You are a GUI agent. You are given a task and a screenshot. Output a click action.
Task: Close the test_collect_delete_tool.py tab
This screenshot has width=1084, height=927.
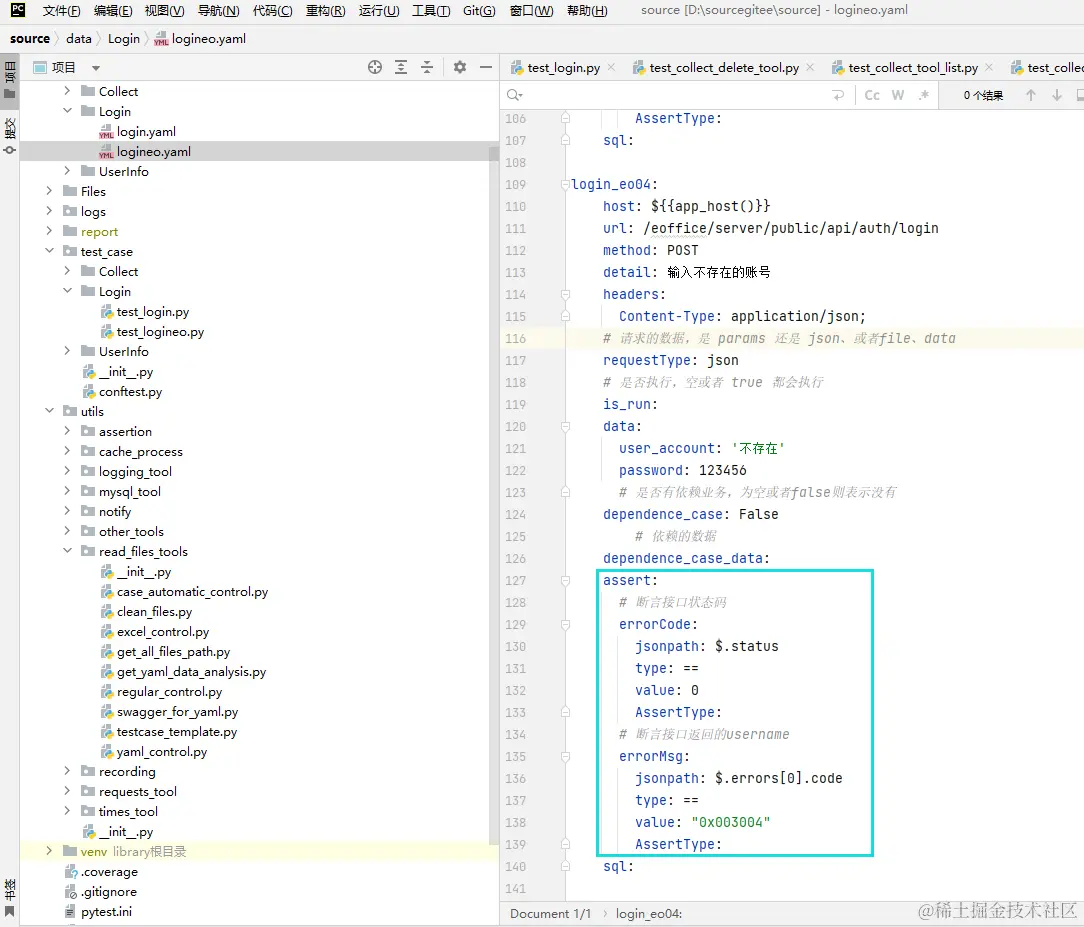point(810,67)
